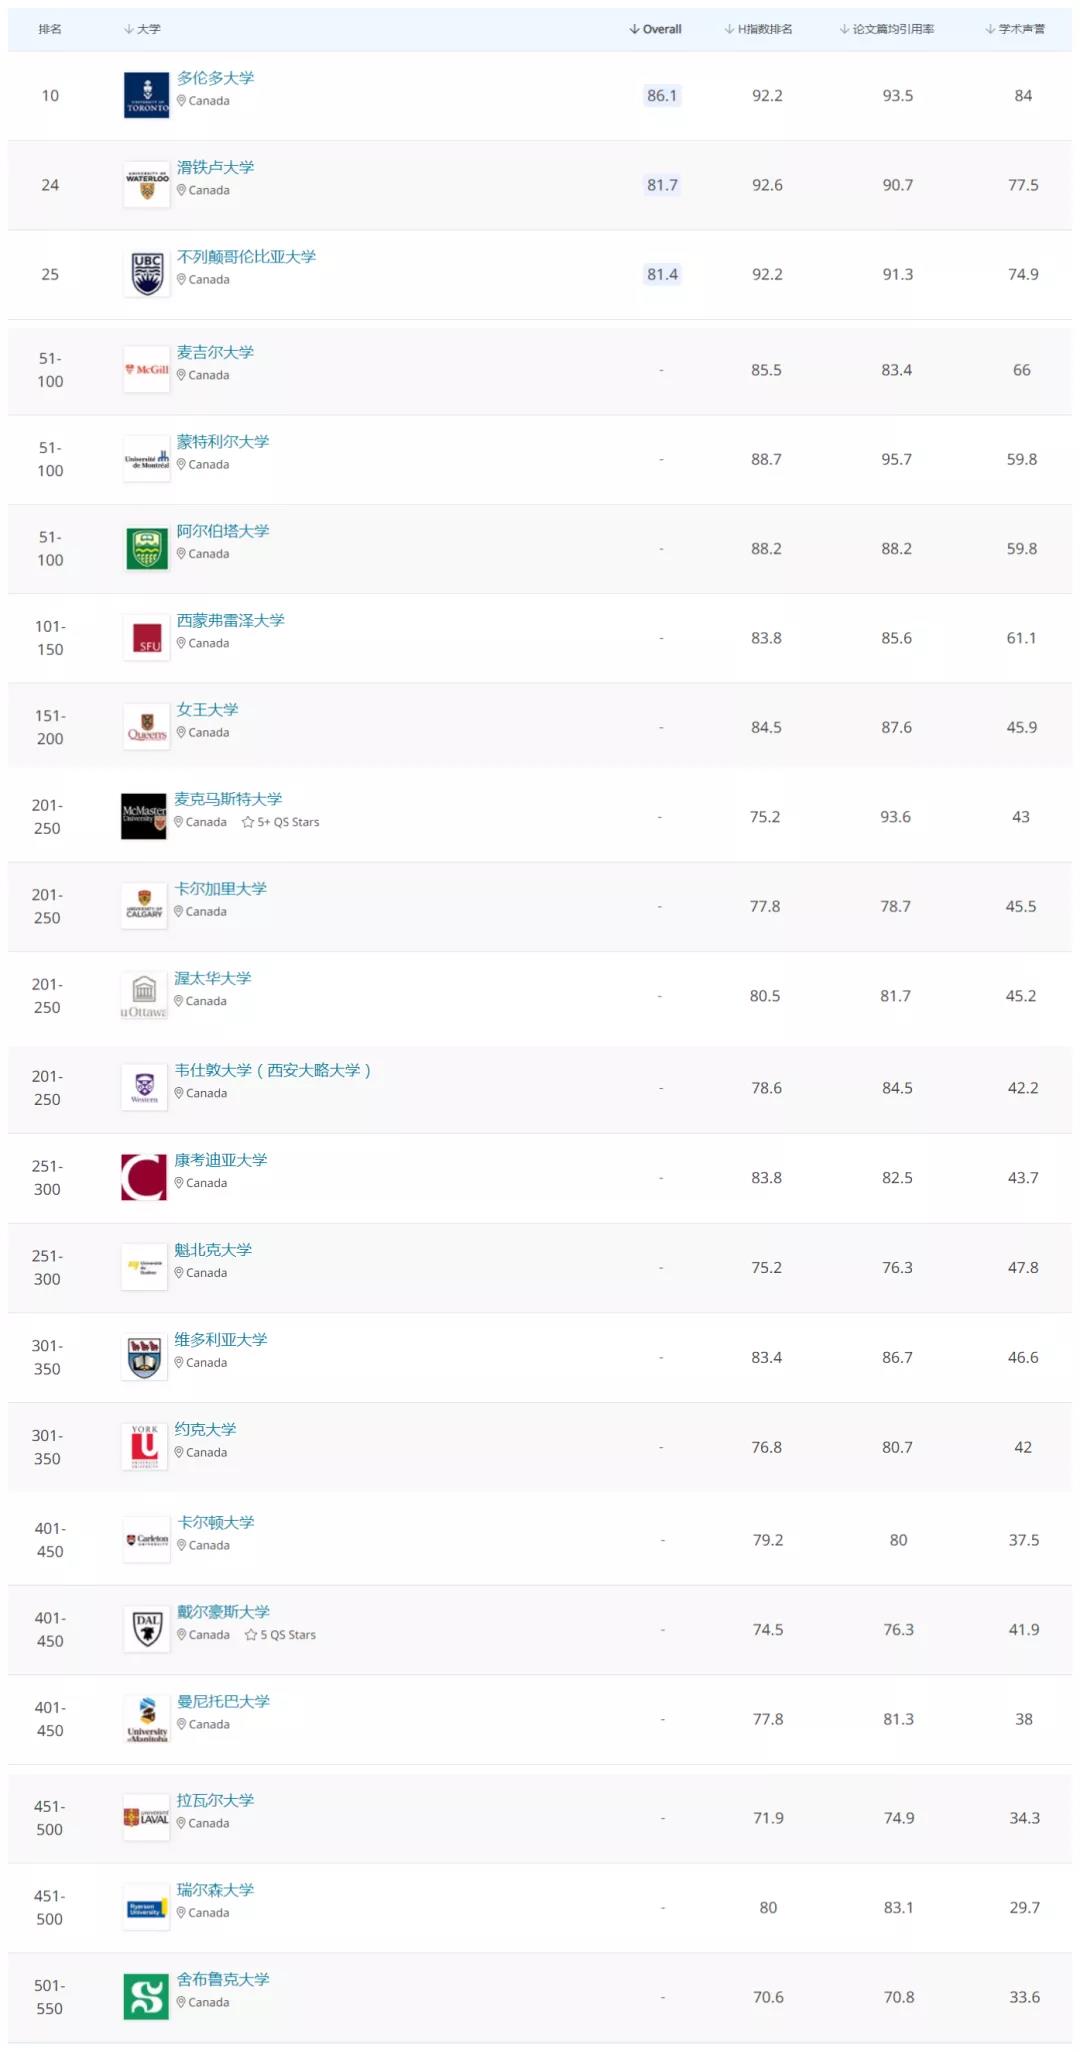This screenshot has width=1080, height=2052.
Task: Sort by the 学术声誉 column
Action: [1016, 29]
